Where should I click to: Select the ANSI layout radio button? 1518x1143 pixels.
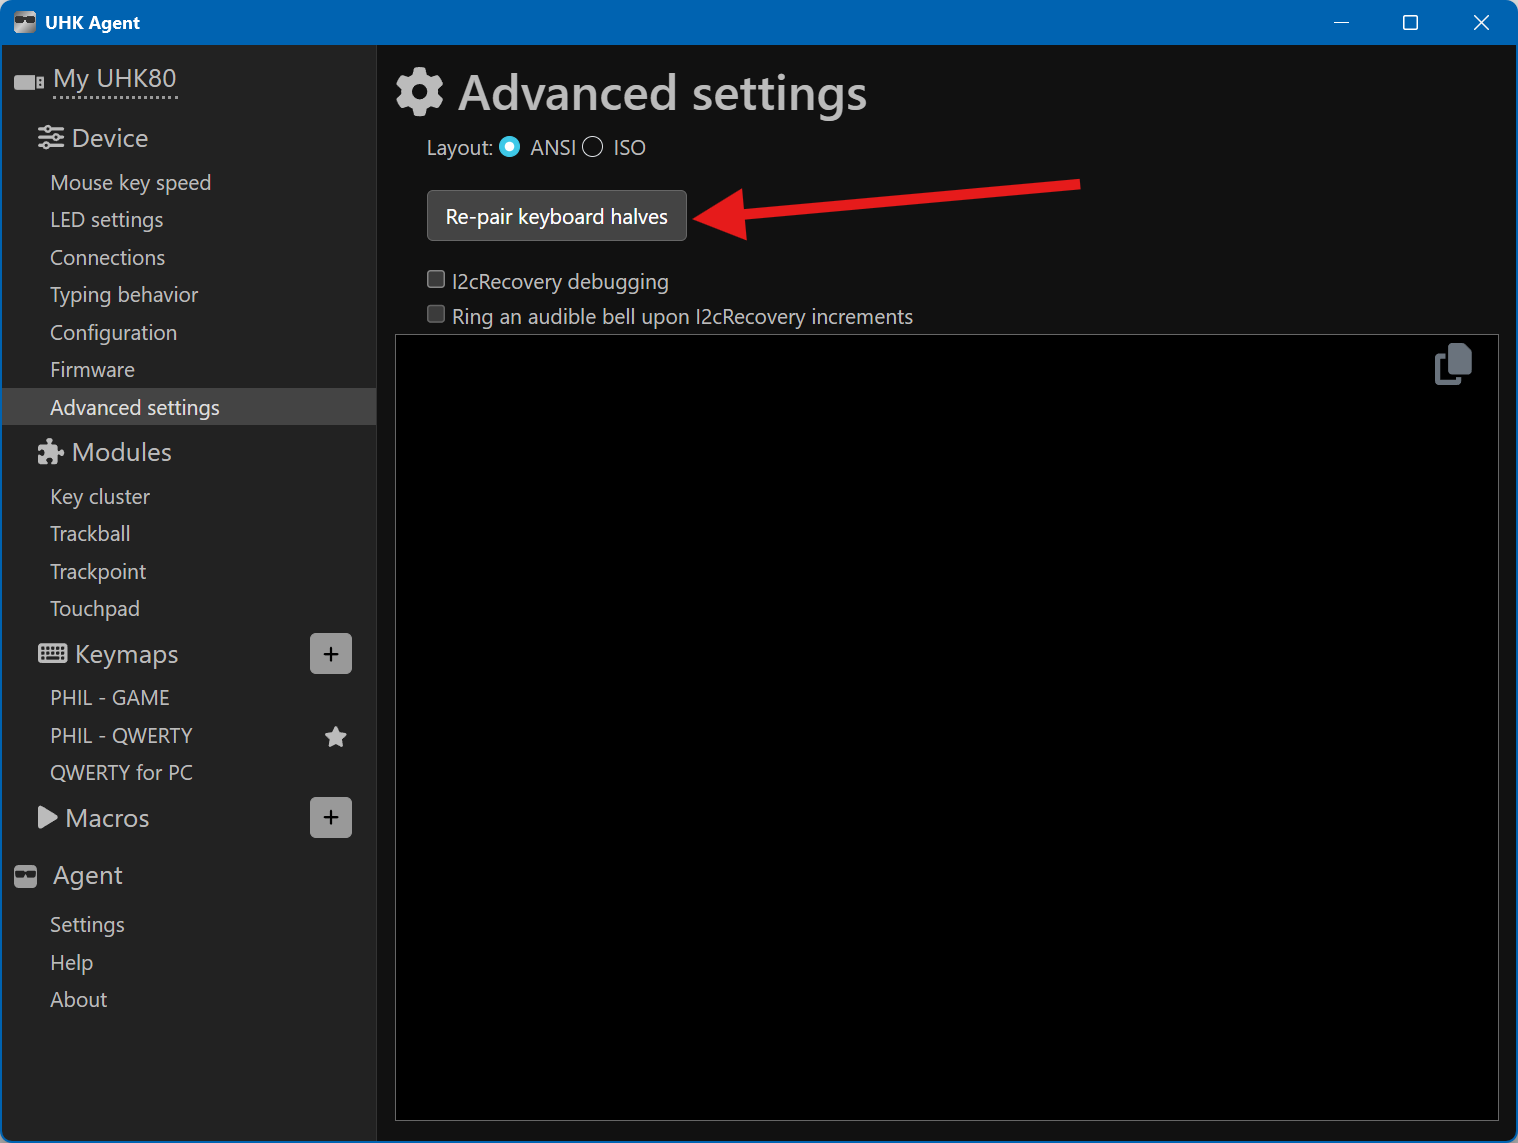click(x=510, y=147)
